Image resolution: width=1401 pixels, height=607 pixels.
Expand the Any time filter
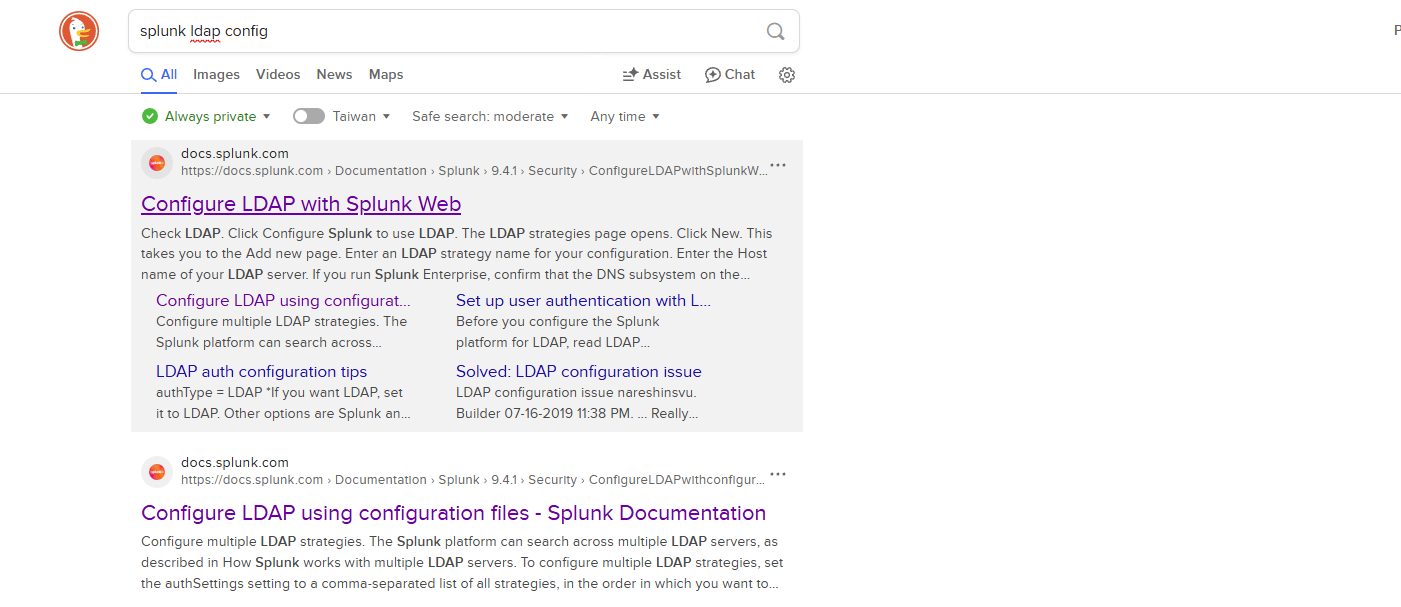(625, 117)
